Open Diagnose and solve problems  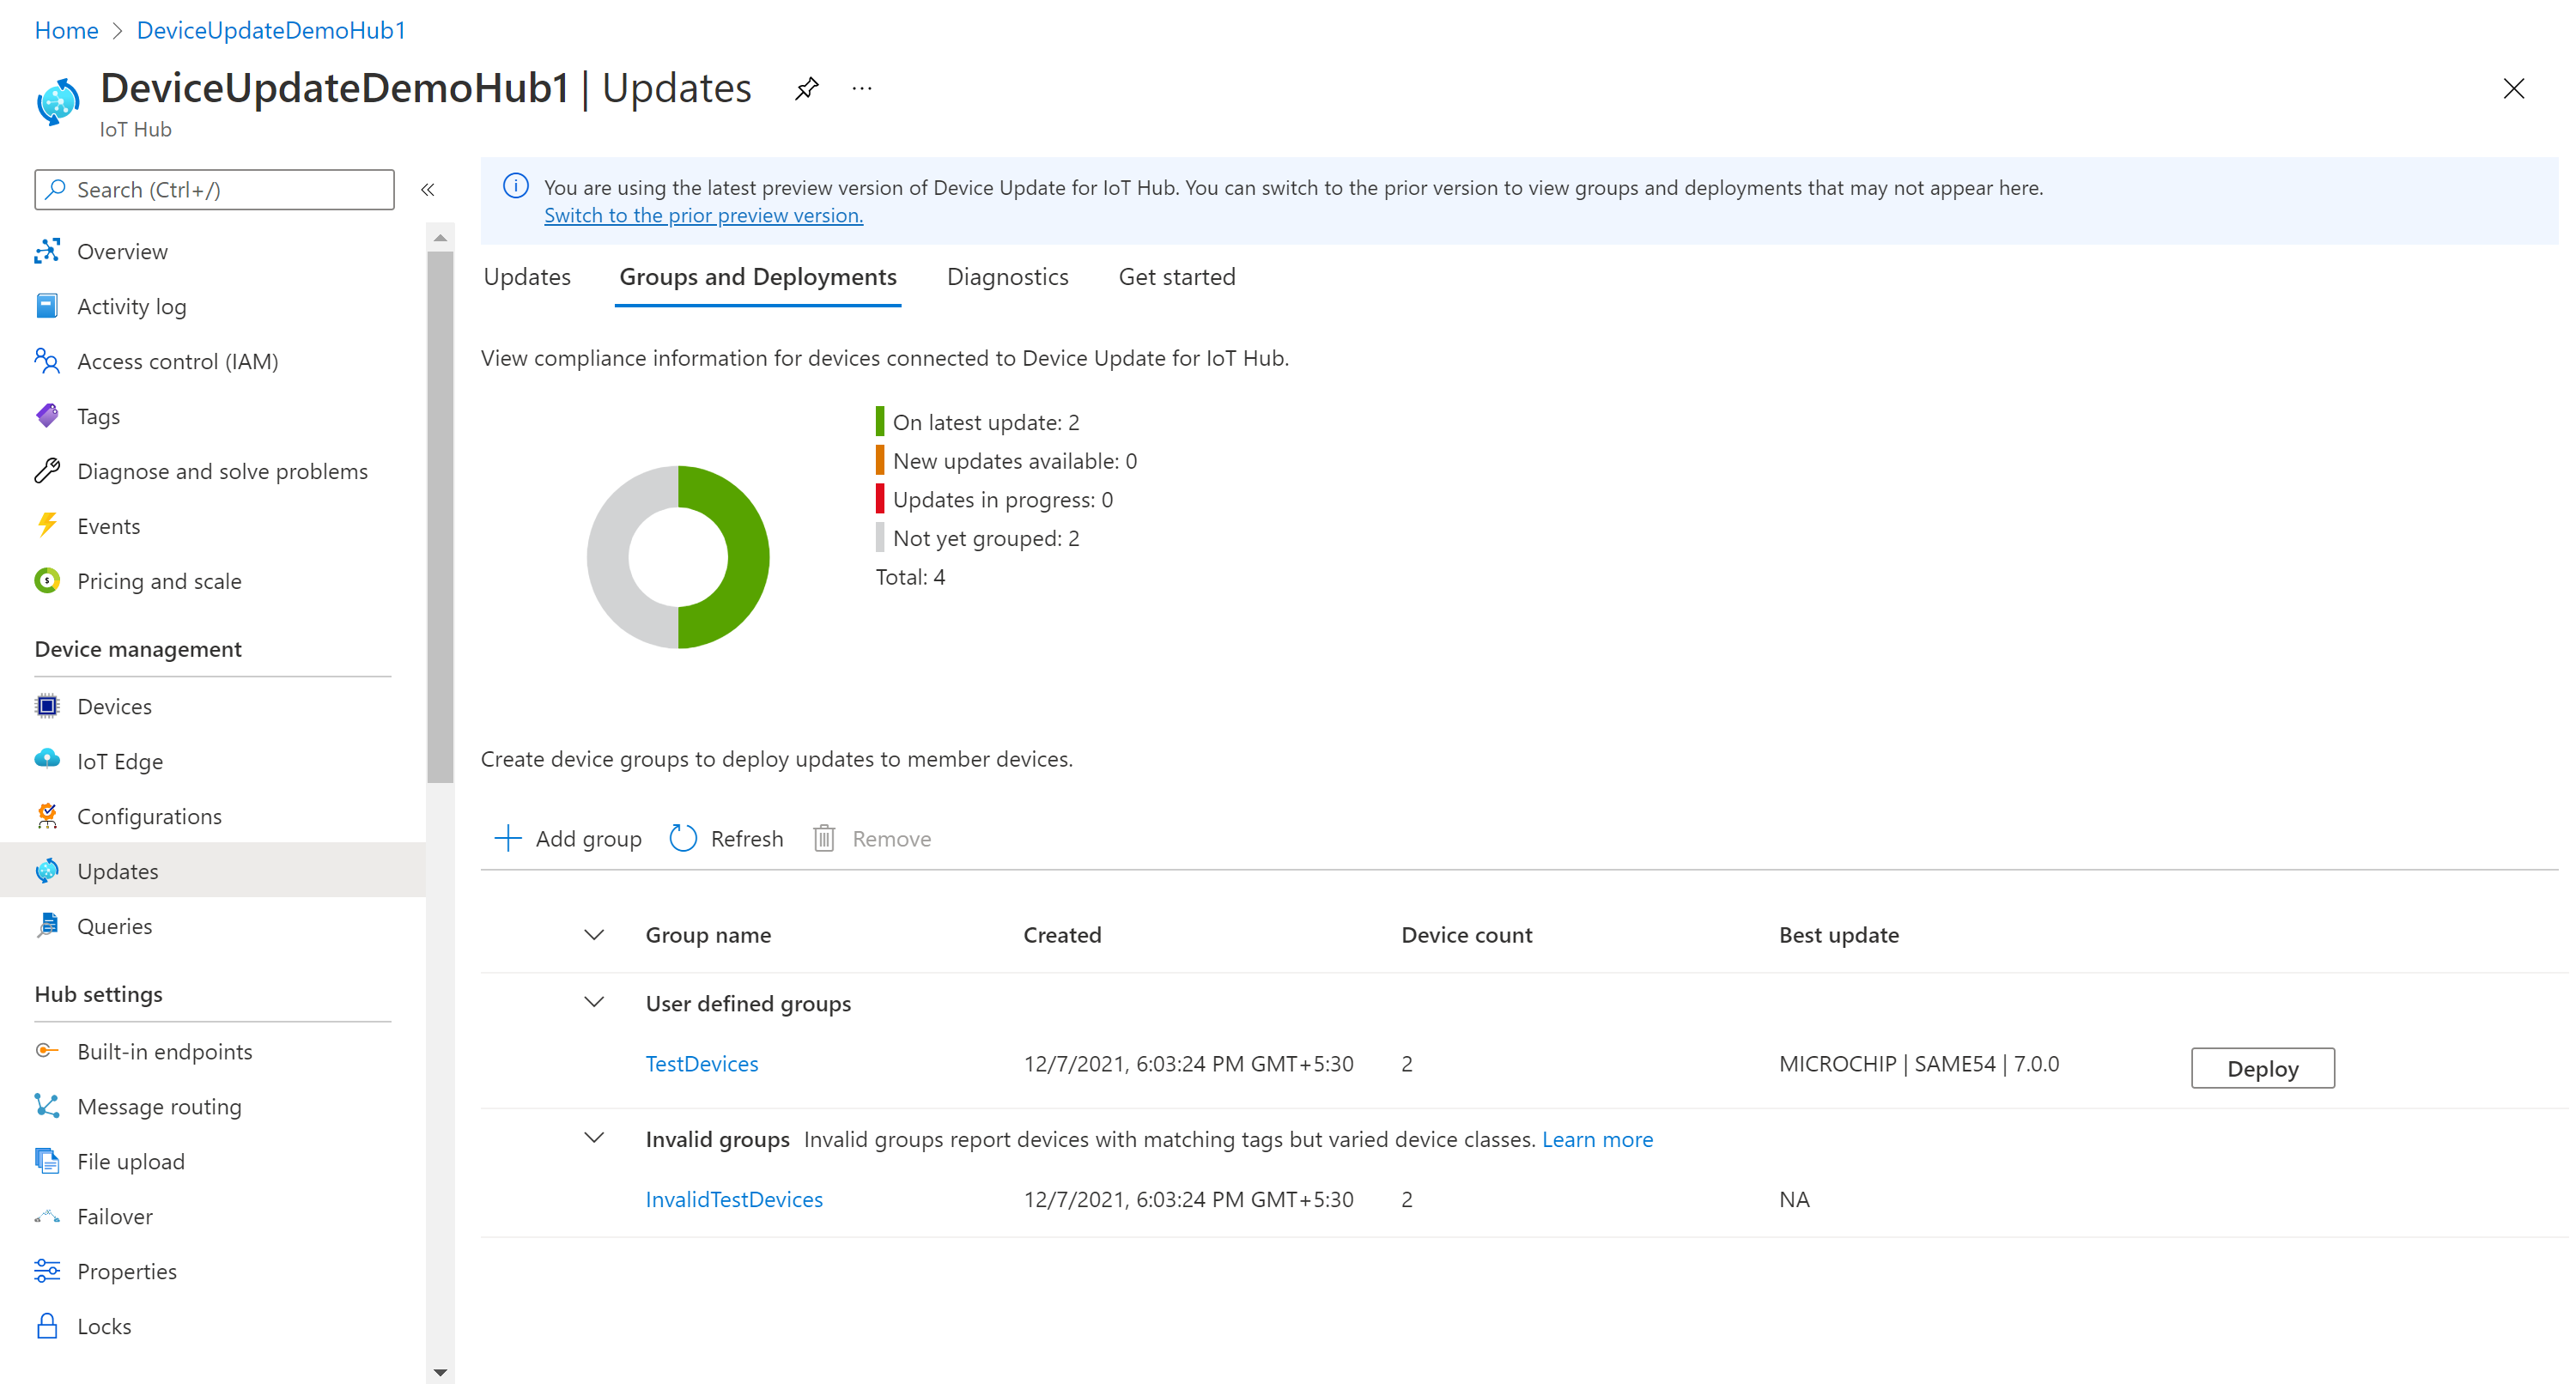click(222, 471)
